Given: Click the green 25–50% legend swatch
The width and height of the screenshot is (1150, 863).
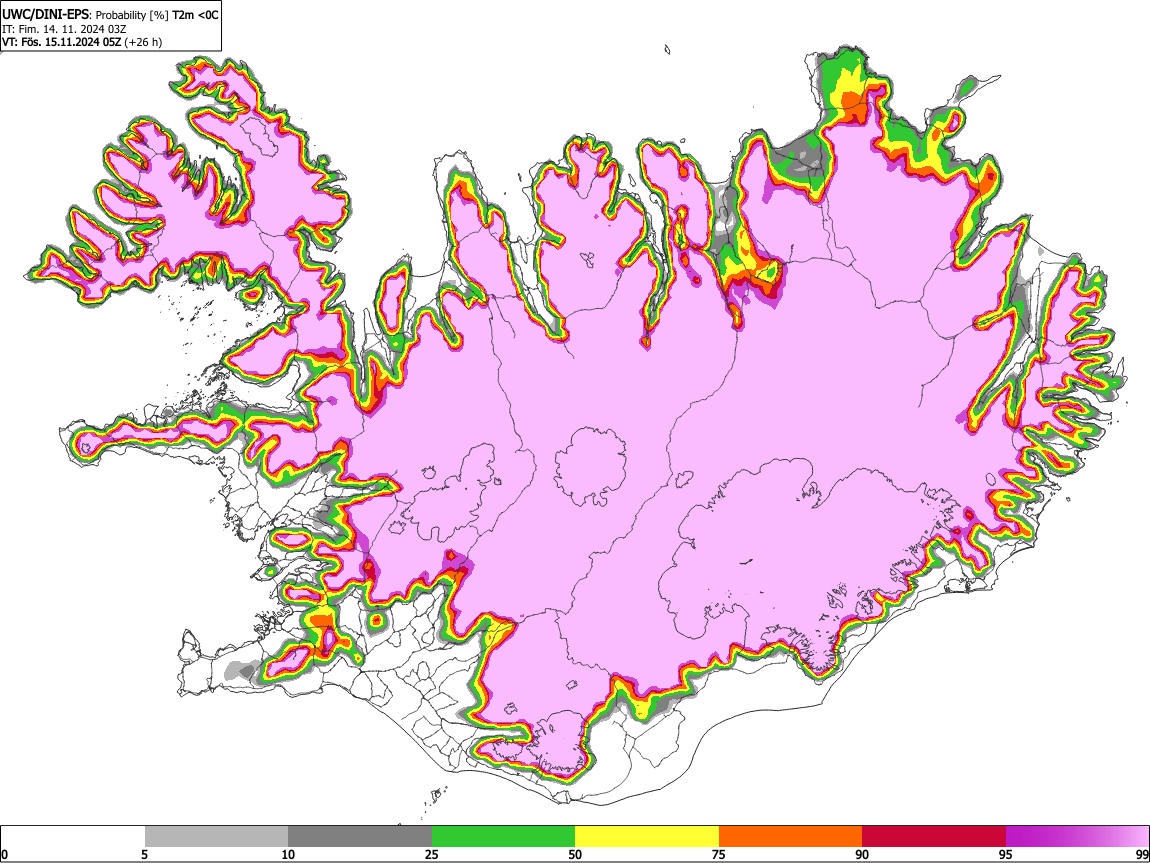Looking at the screenshot, I should (x=503, y=837).
